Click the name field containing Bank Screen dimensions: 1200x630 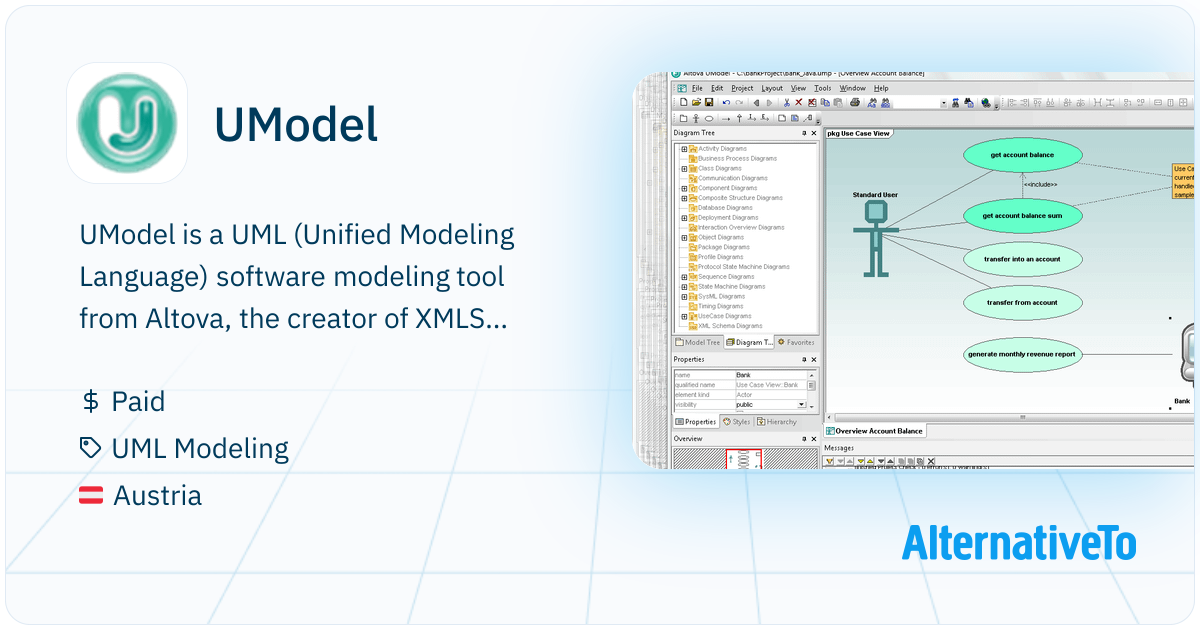[771, 375]
